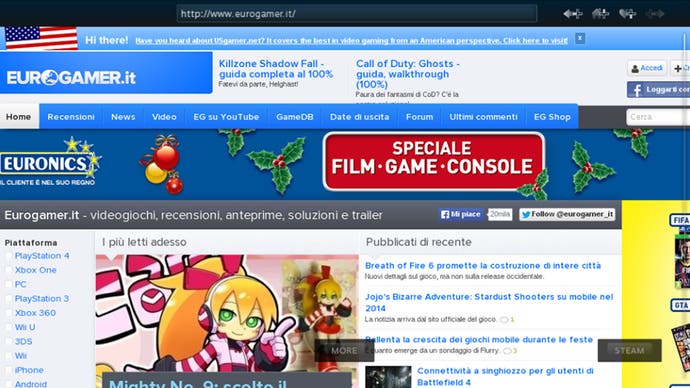The width and height of the screenshot is (690, 388).
Task: Click the browser back arrow icon
Action: 573,14
